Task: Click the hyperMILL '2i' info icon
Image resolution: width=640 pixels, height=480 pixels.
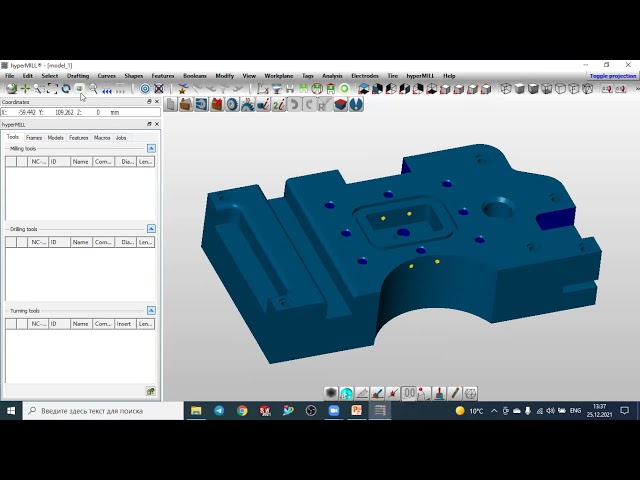Action: [x=279, y=104]
